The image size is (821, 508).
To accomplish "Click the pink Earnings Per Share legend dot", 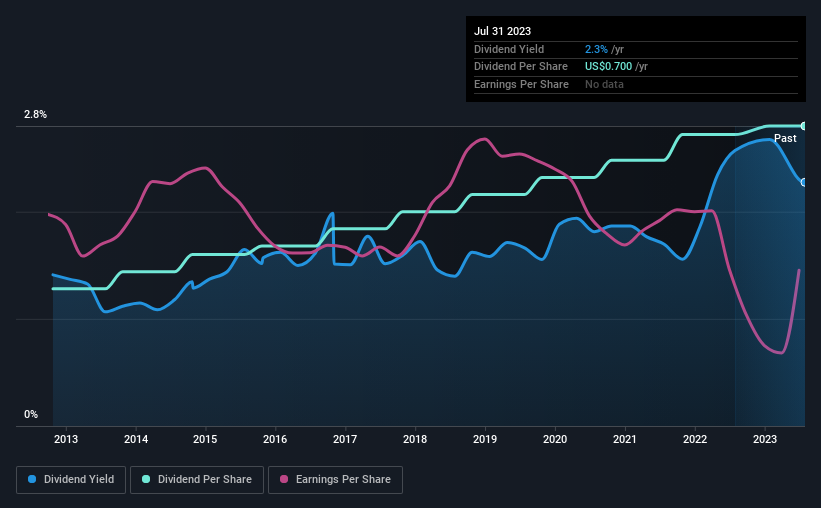I will (x=284, y=479).
